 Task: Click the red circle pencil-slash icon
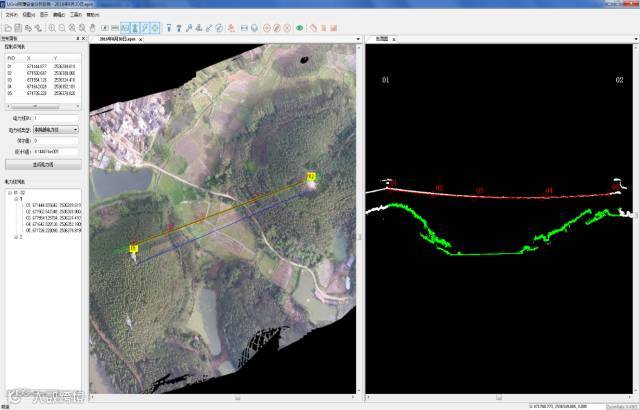pos(277,28)
